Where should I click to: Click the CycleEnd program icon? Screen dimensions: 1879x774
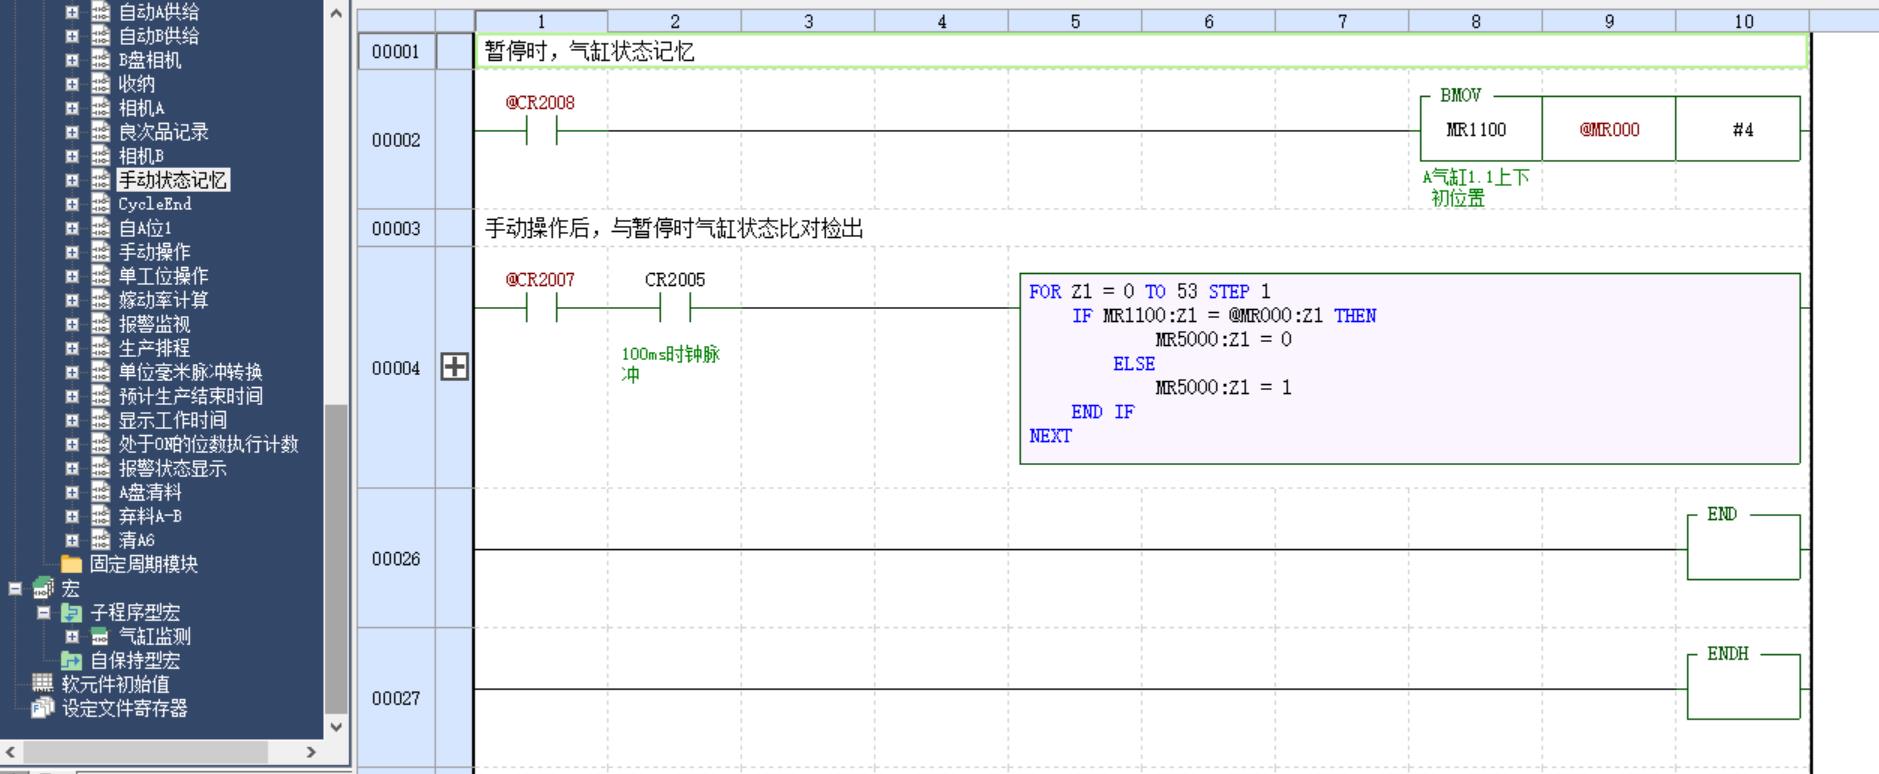100,204
